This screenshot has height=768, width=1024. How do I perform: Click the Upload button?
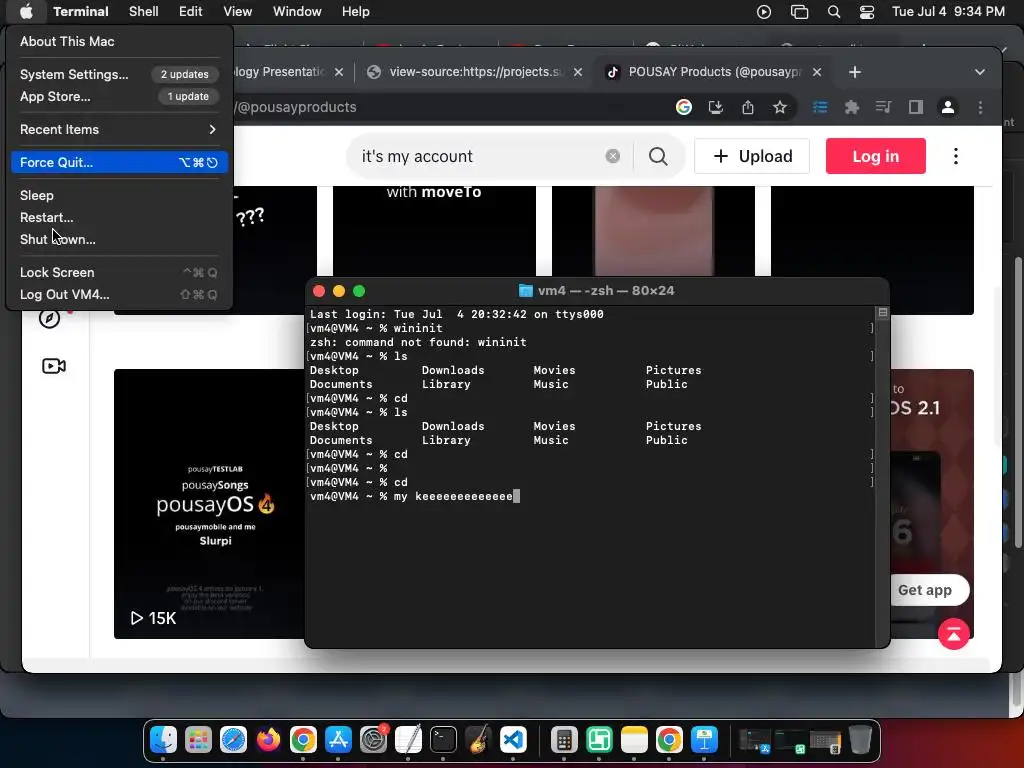coord(752,156)
